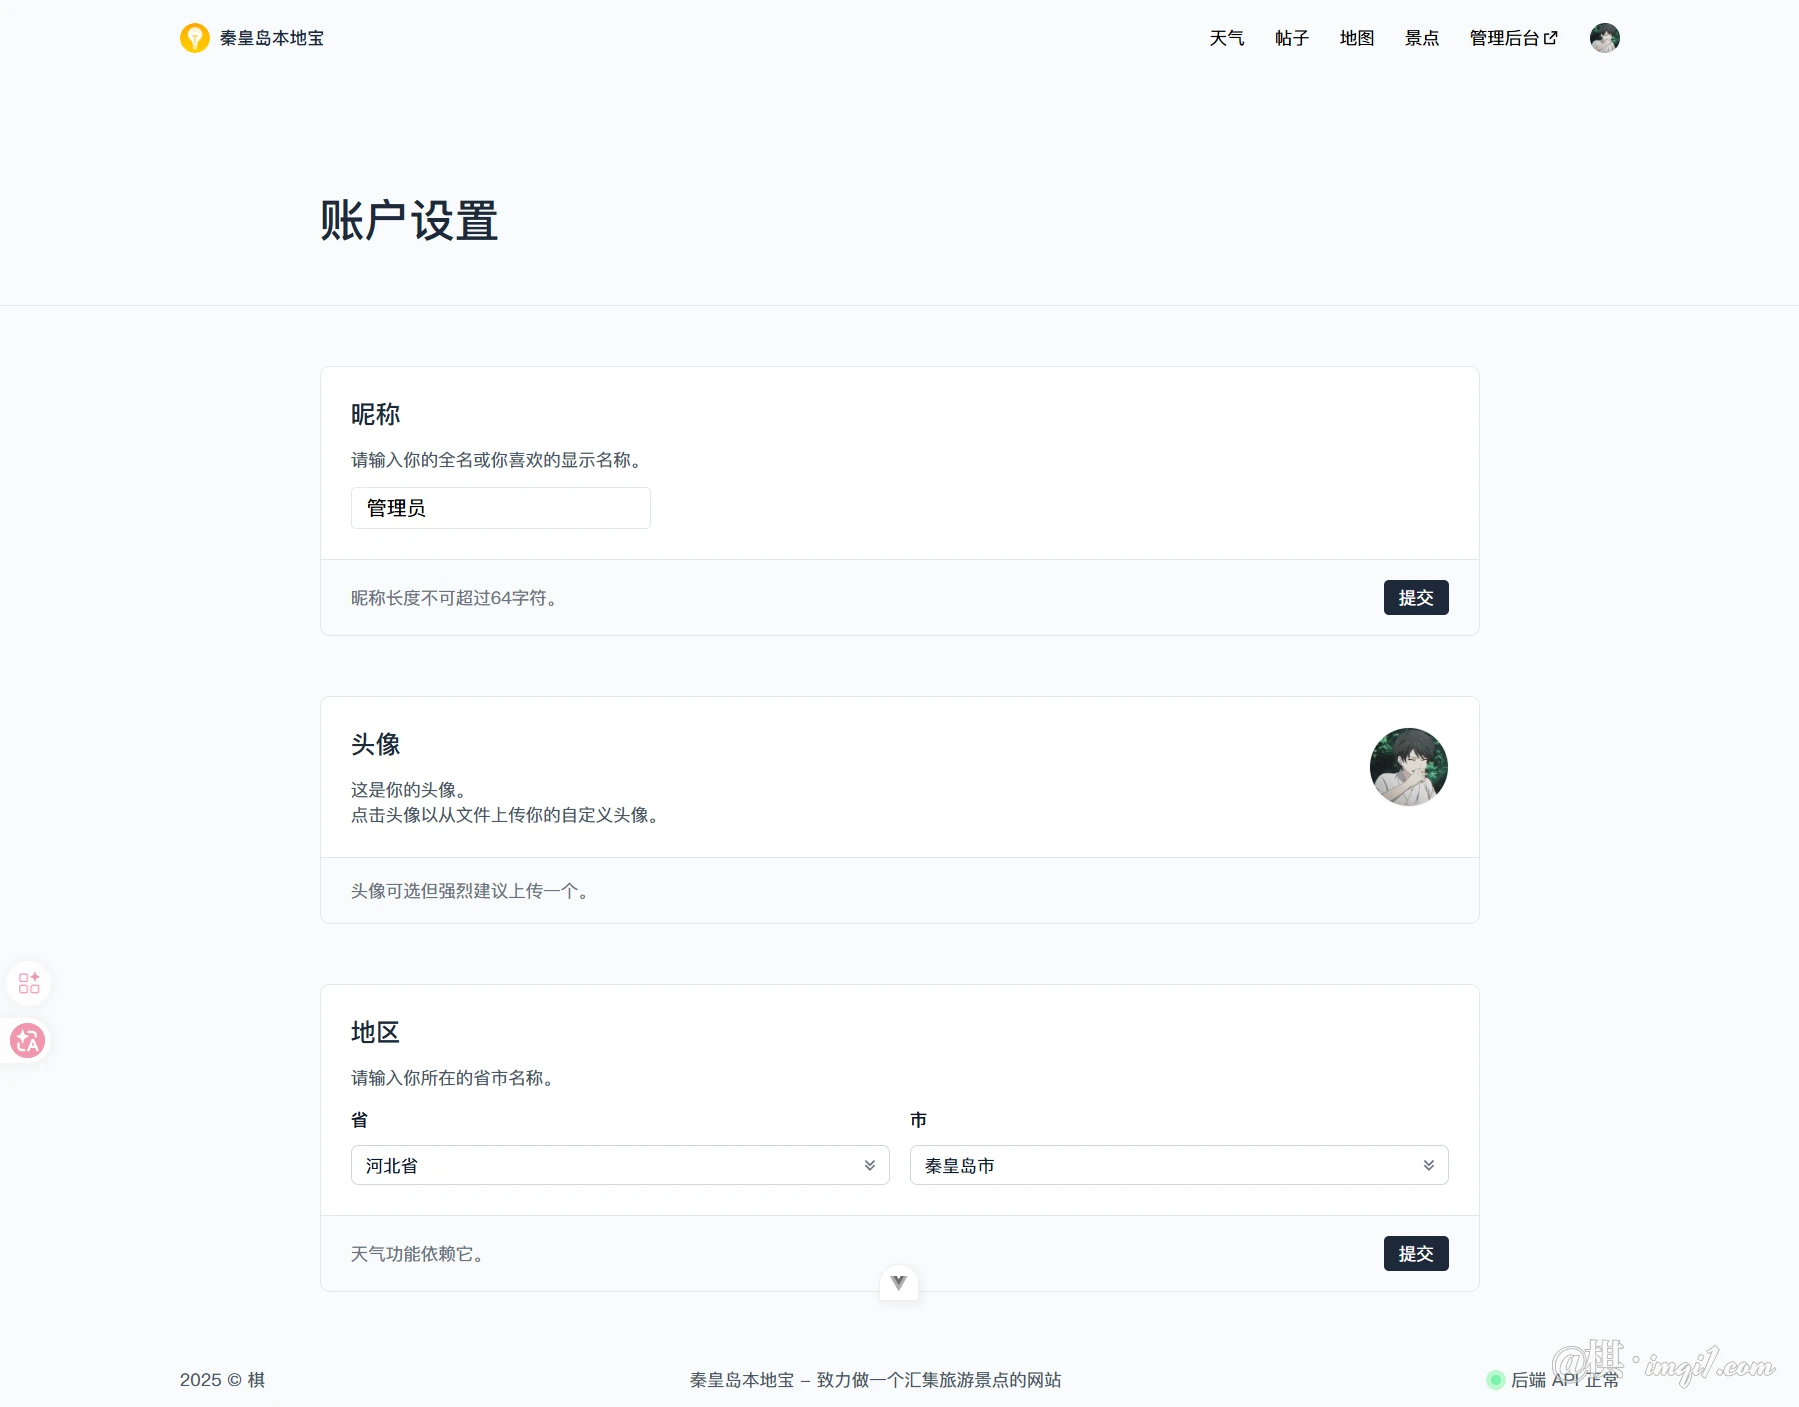Expand the 省 dropdown showing 河北省
The height and width of the screenshot is (1407, 1799).
[619, 1165]
